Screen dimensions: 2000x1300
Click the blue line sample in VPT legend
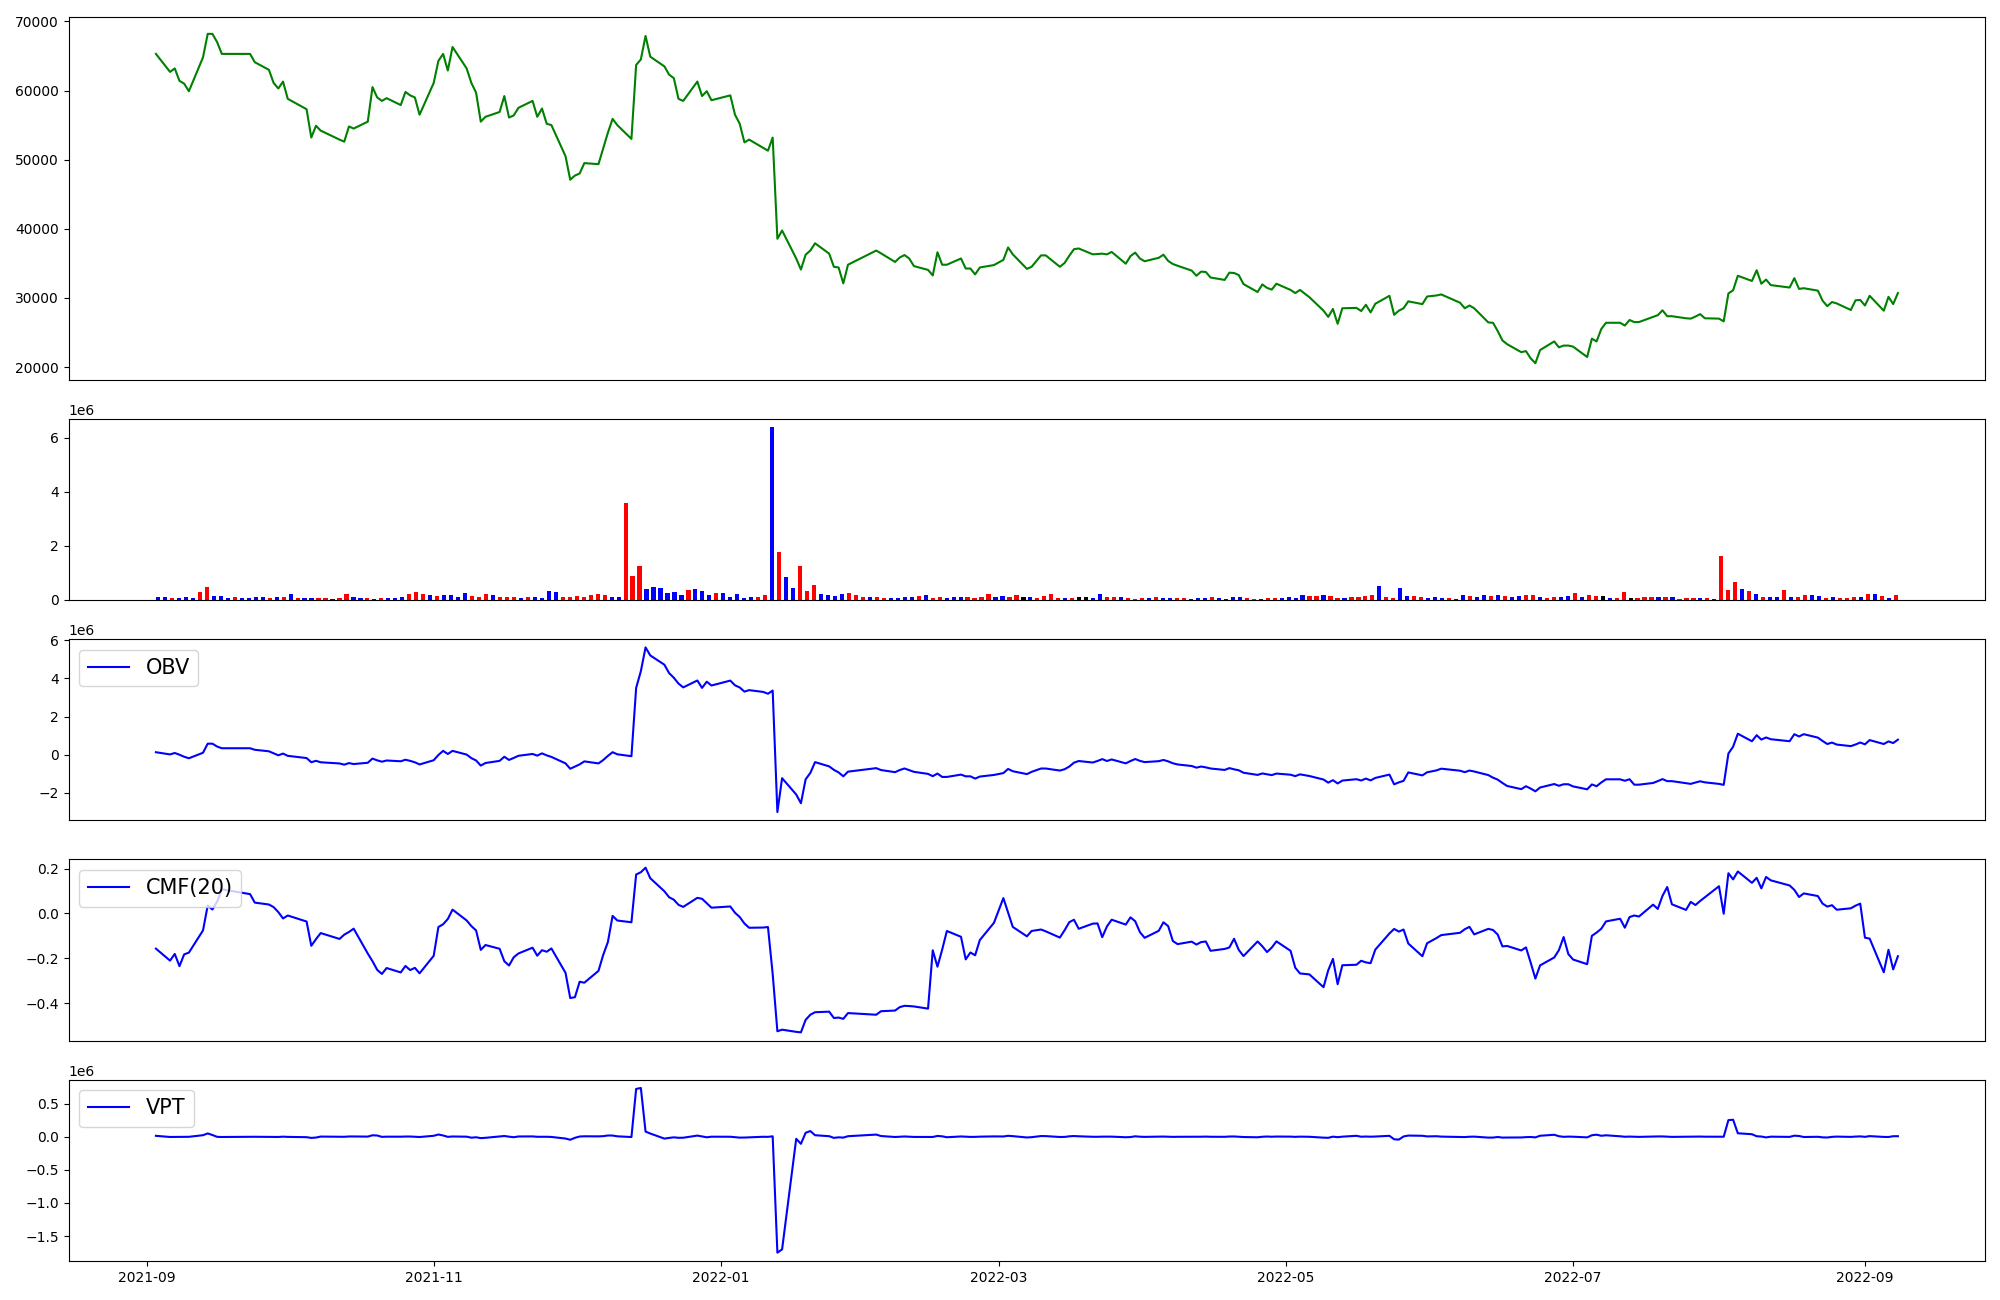[x=110, y=1108]
